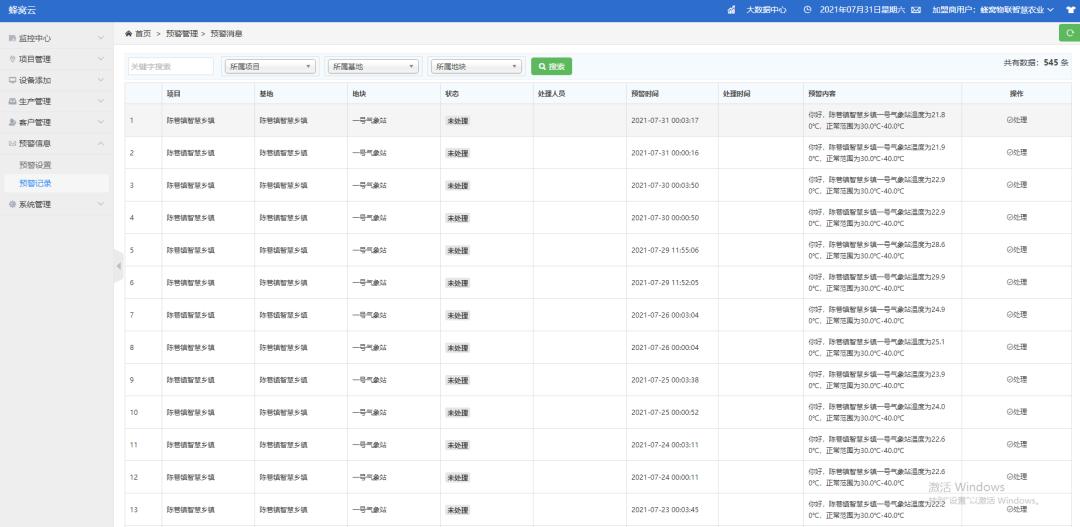Click the 处理 icon for row 1

[1016, 120]
